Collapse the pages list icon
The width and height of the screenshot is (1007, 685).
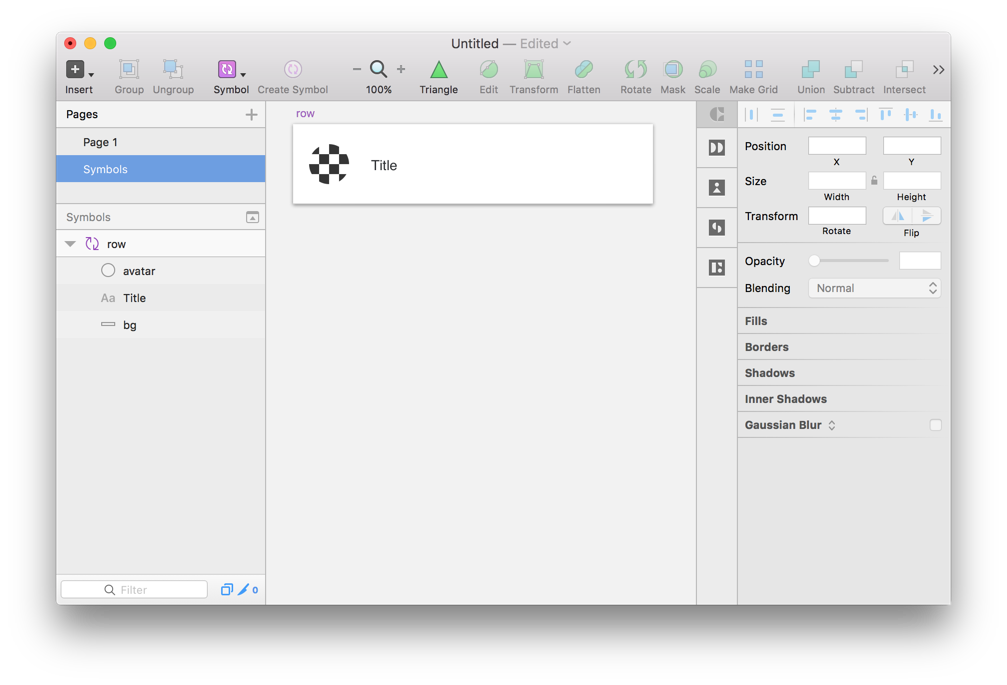252,217
